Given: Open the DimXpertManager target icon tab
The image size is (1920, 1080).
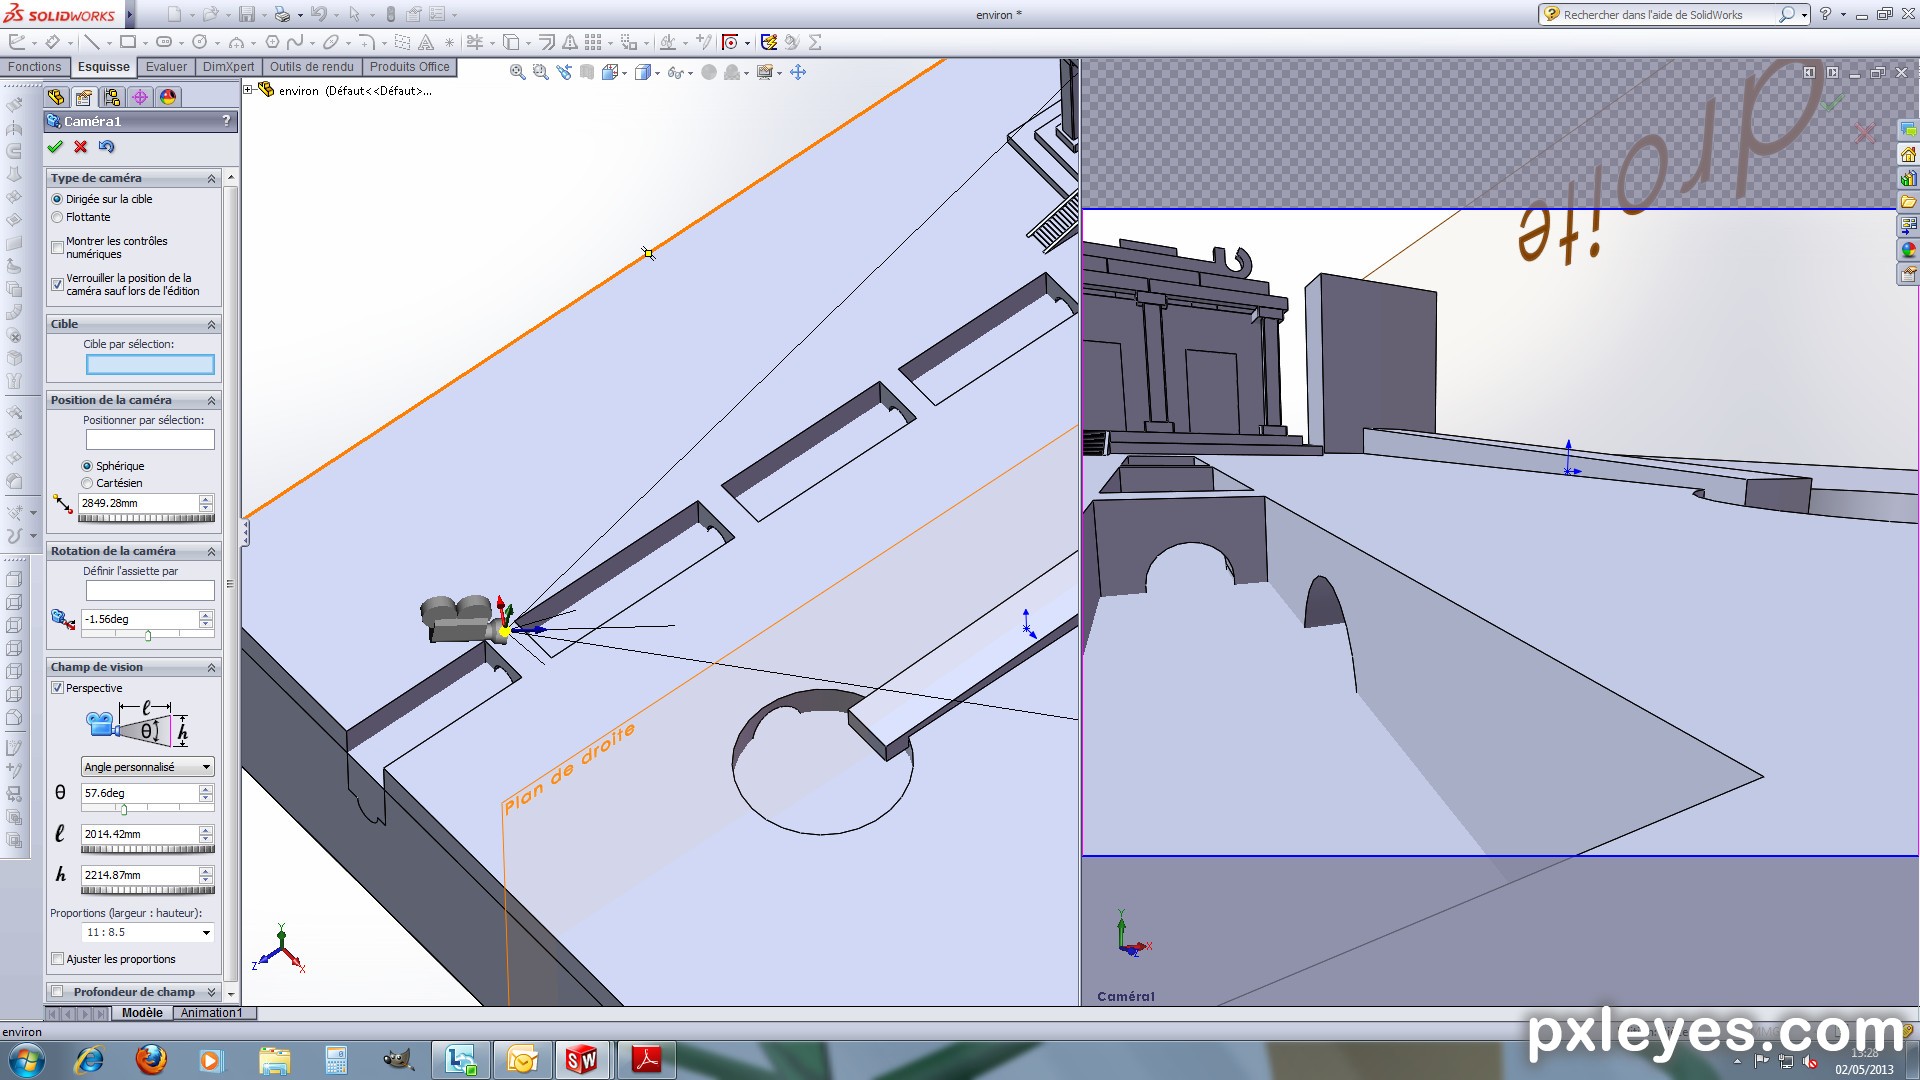Looking at the screenshot, I should click(x=140, y=97).
